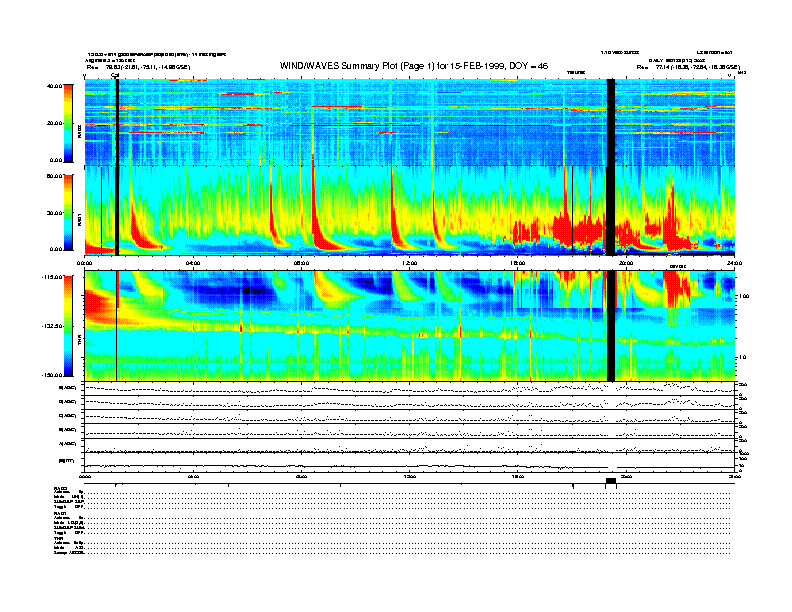Click the thick black data gap bar in the RAD2 panel
The image size is (792, 612).
611,122
